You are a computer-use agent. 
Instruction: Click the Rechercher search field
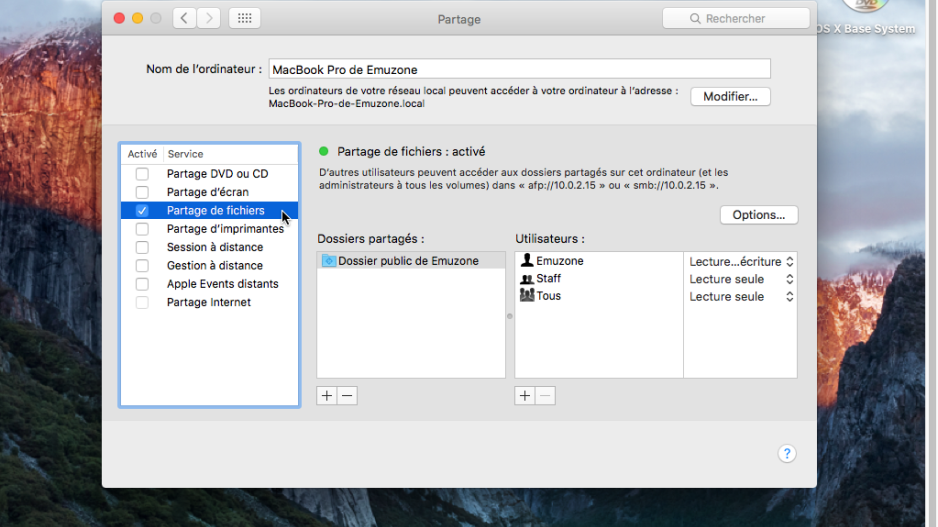click(x=736, y=19)
